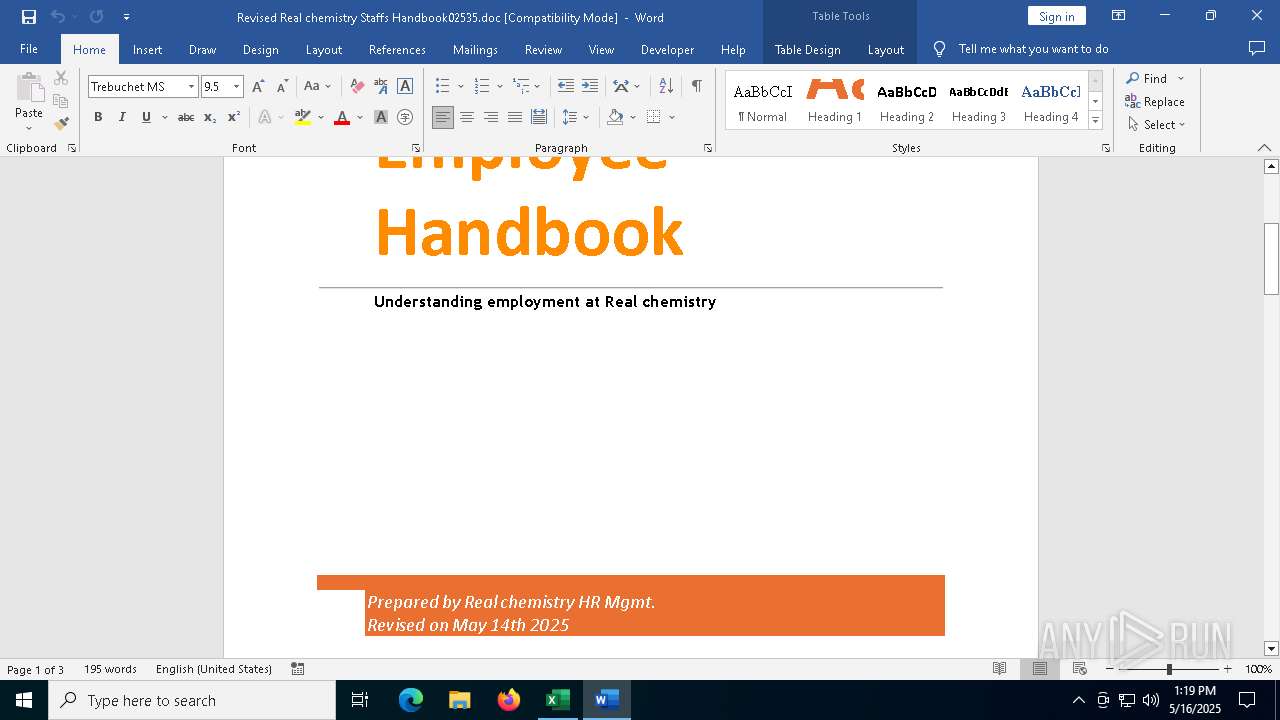Increase font size with Grow Font
The height and width of the screenshot is (720, 1280).
(x=258, y=87)
